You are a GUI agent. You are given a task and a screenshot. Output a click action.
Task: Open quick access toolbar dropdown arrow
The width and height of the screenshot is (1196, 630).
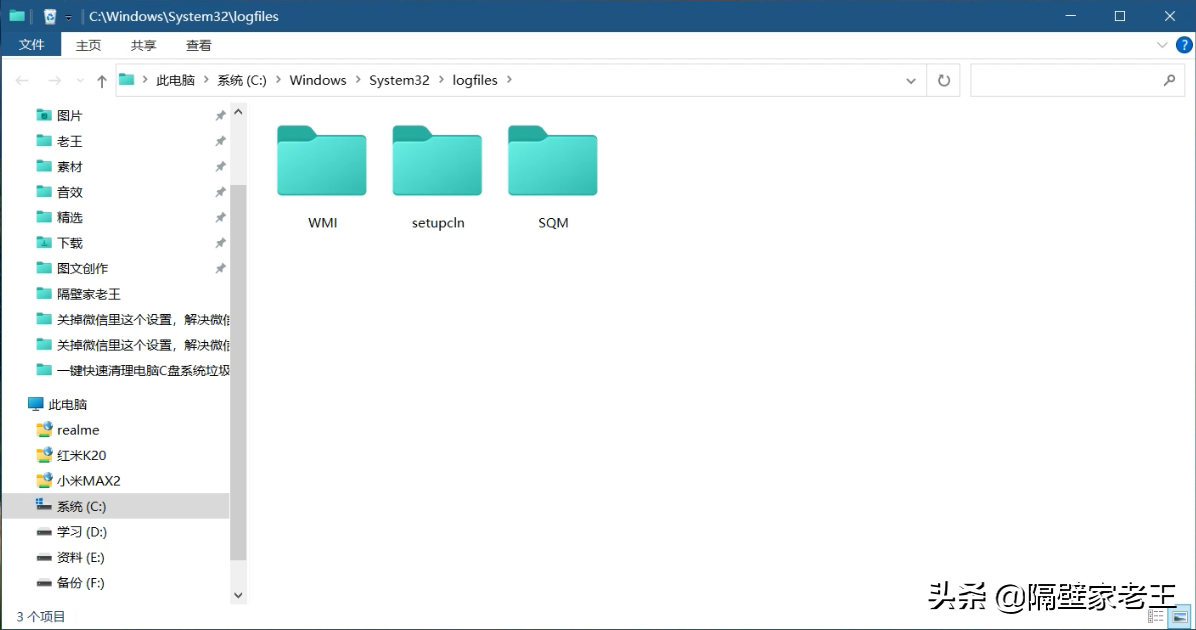point(68,17)
